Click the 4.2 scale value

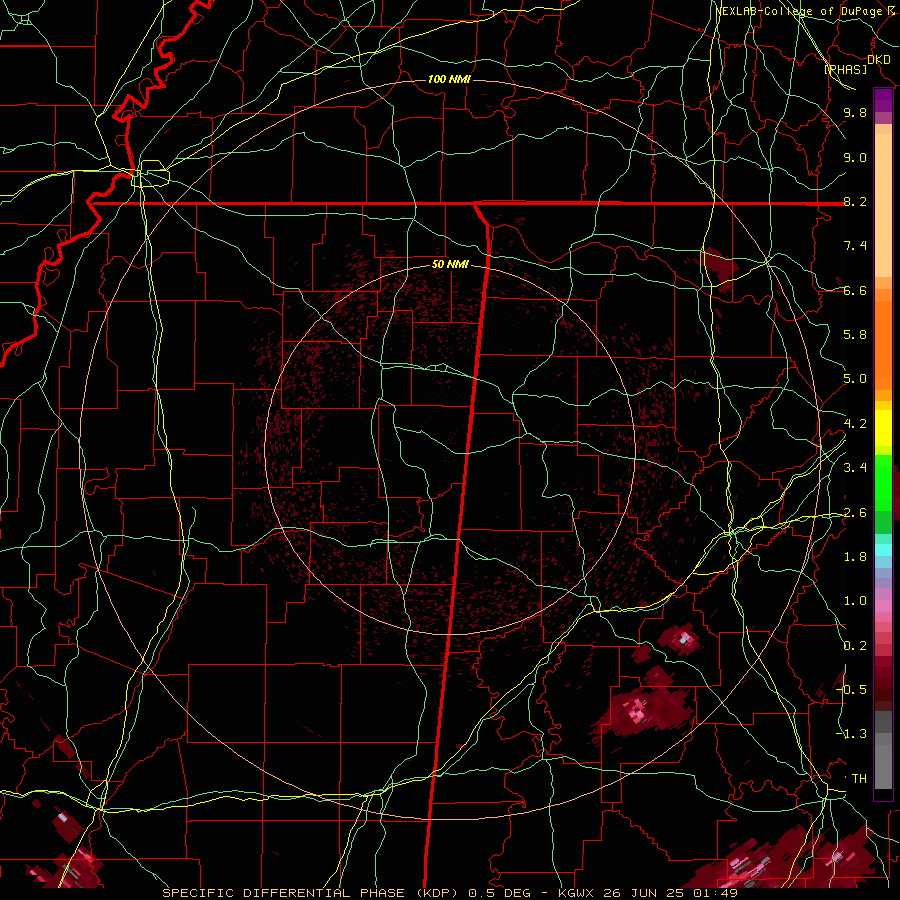(855, 424)
